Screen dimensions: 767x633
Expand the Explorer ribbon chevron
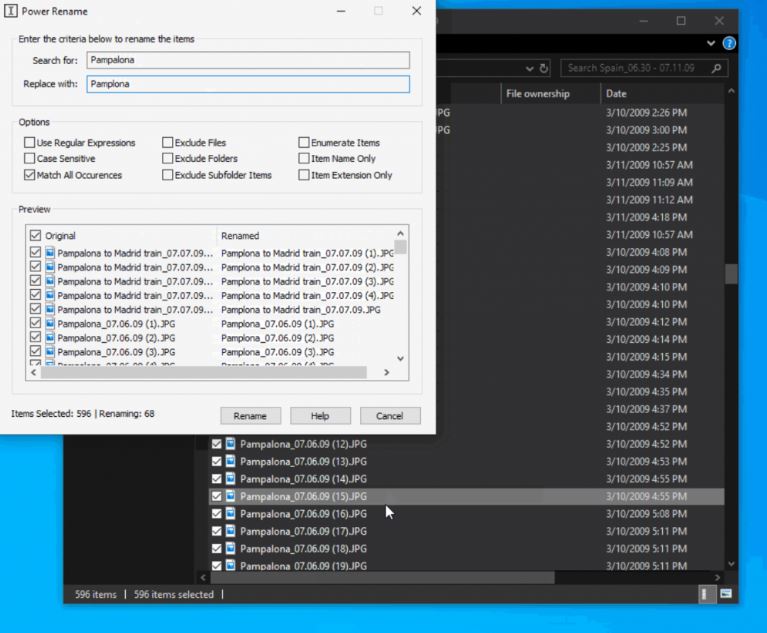[x=711, y=43]
